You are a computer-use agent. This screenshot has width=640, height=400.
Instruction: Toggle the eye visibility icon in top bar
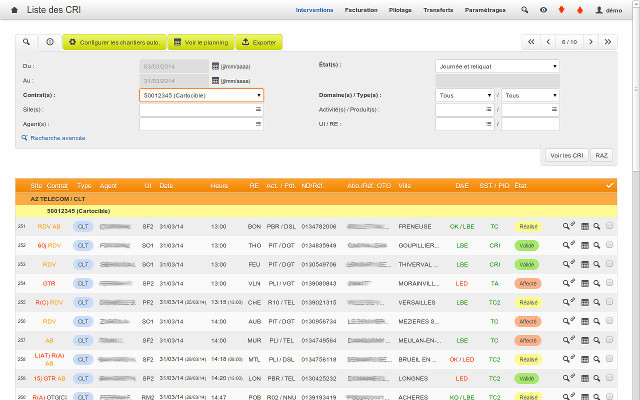(x=543, y=10)
